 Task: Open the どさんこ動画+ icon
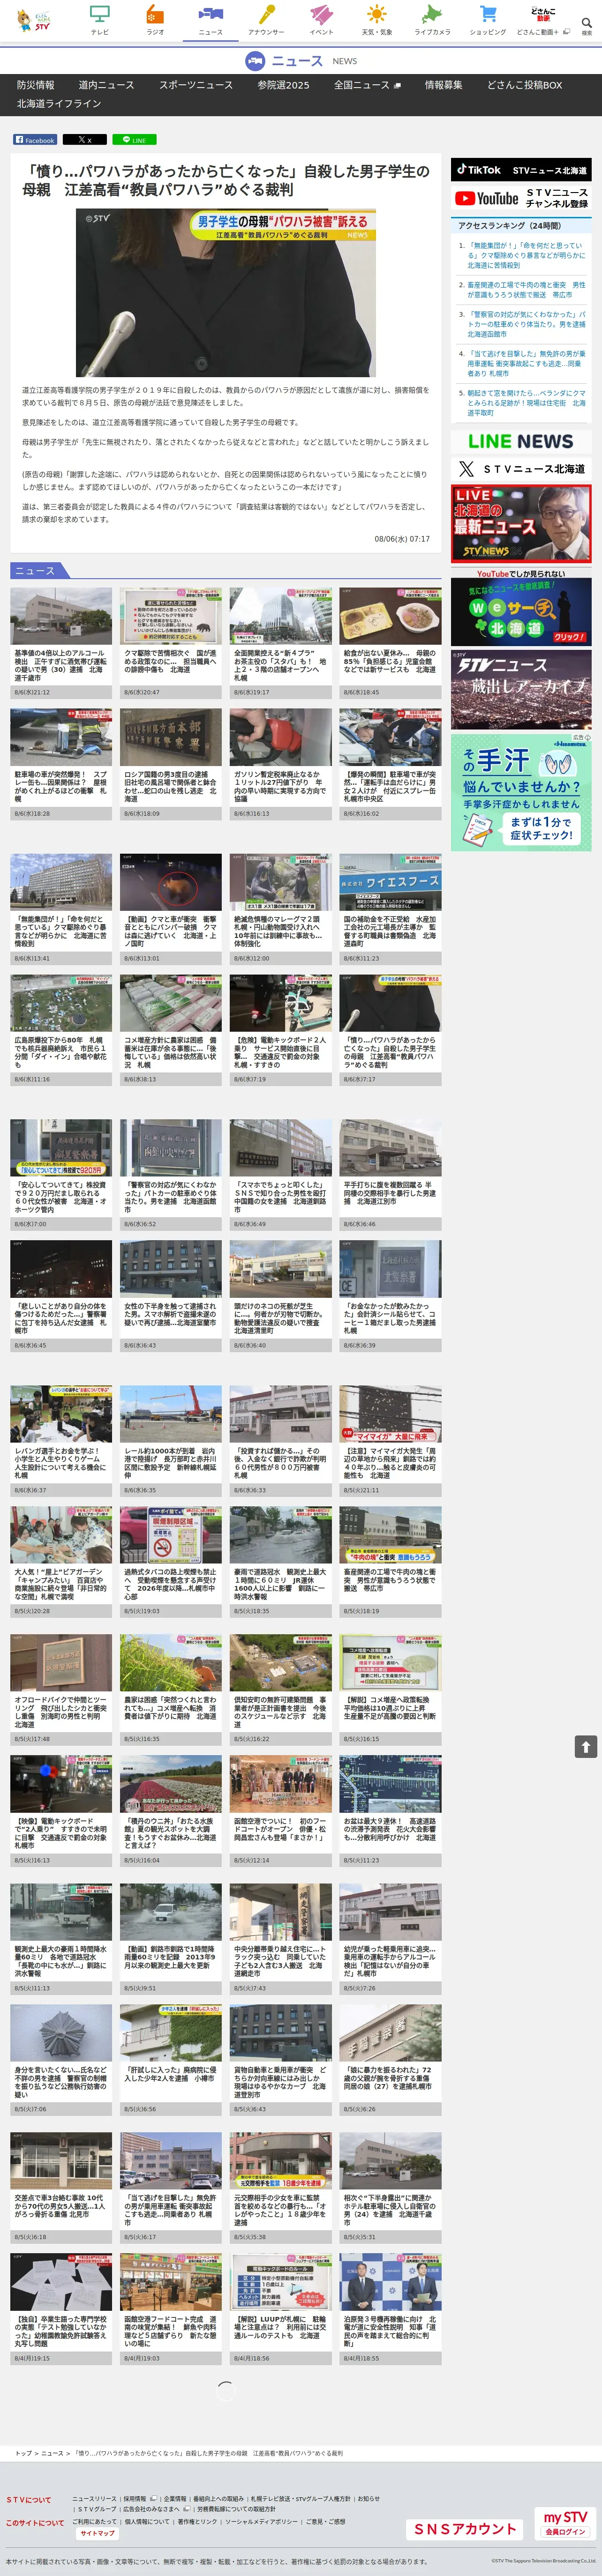[543, 19]
